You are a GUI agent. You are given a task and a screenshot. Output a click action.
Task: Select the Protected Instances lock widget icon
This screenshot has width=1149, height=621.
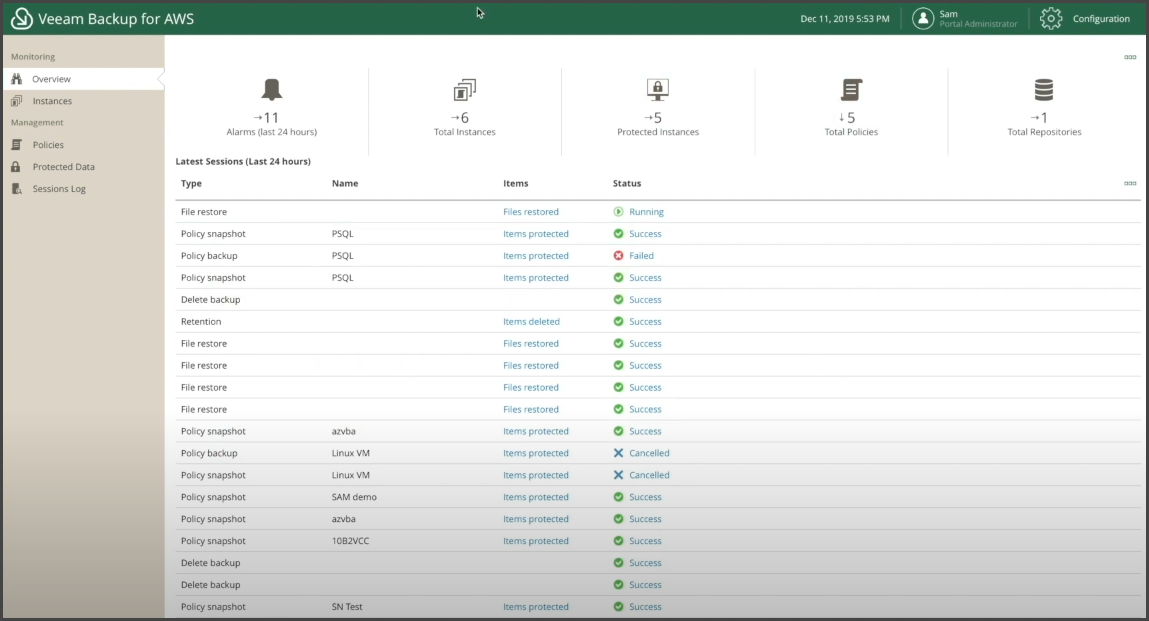coord(657,90)
